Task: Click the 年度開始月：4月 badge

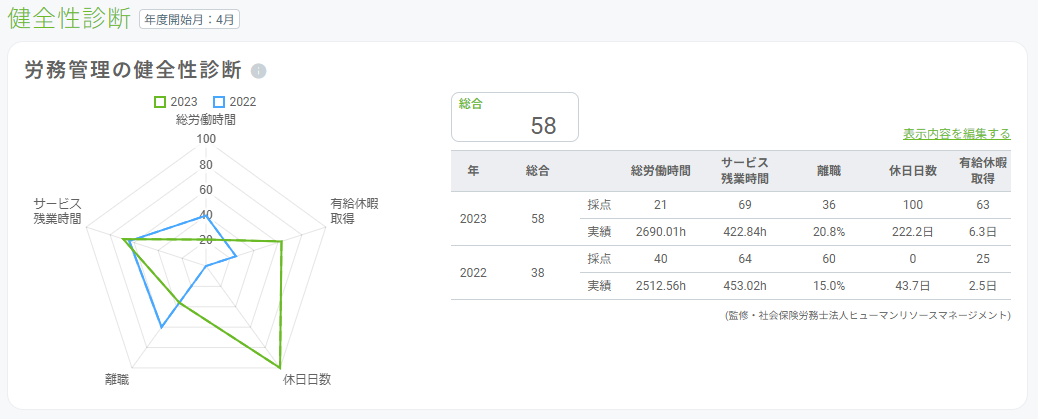Action: pyautogui.click(x=189, y=18)
